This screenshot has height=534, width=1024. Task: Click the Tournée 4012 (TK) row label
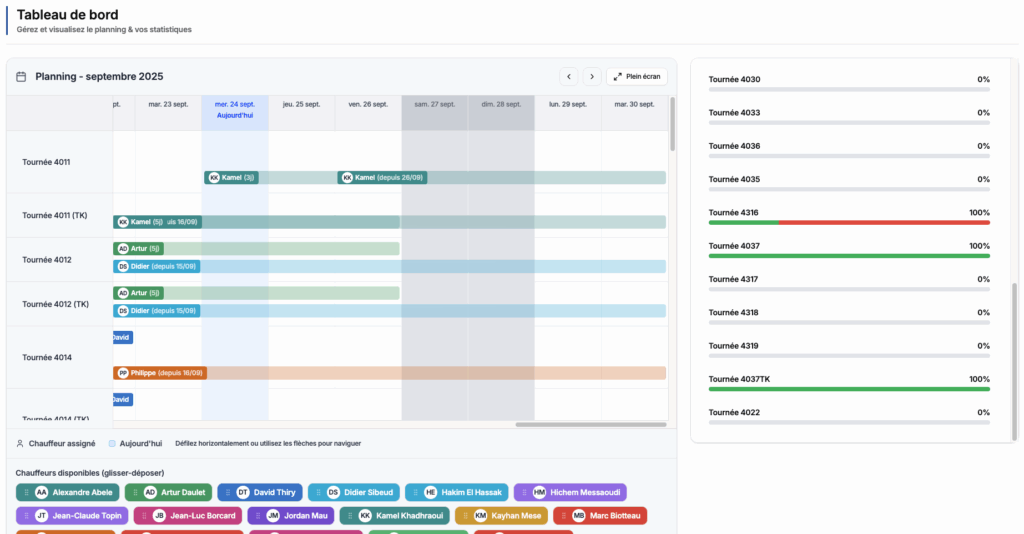56,304
